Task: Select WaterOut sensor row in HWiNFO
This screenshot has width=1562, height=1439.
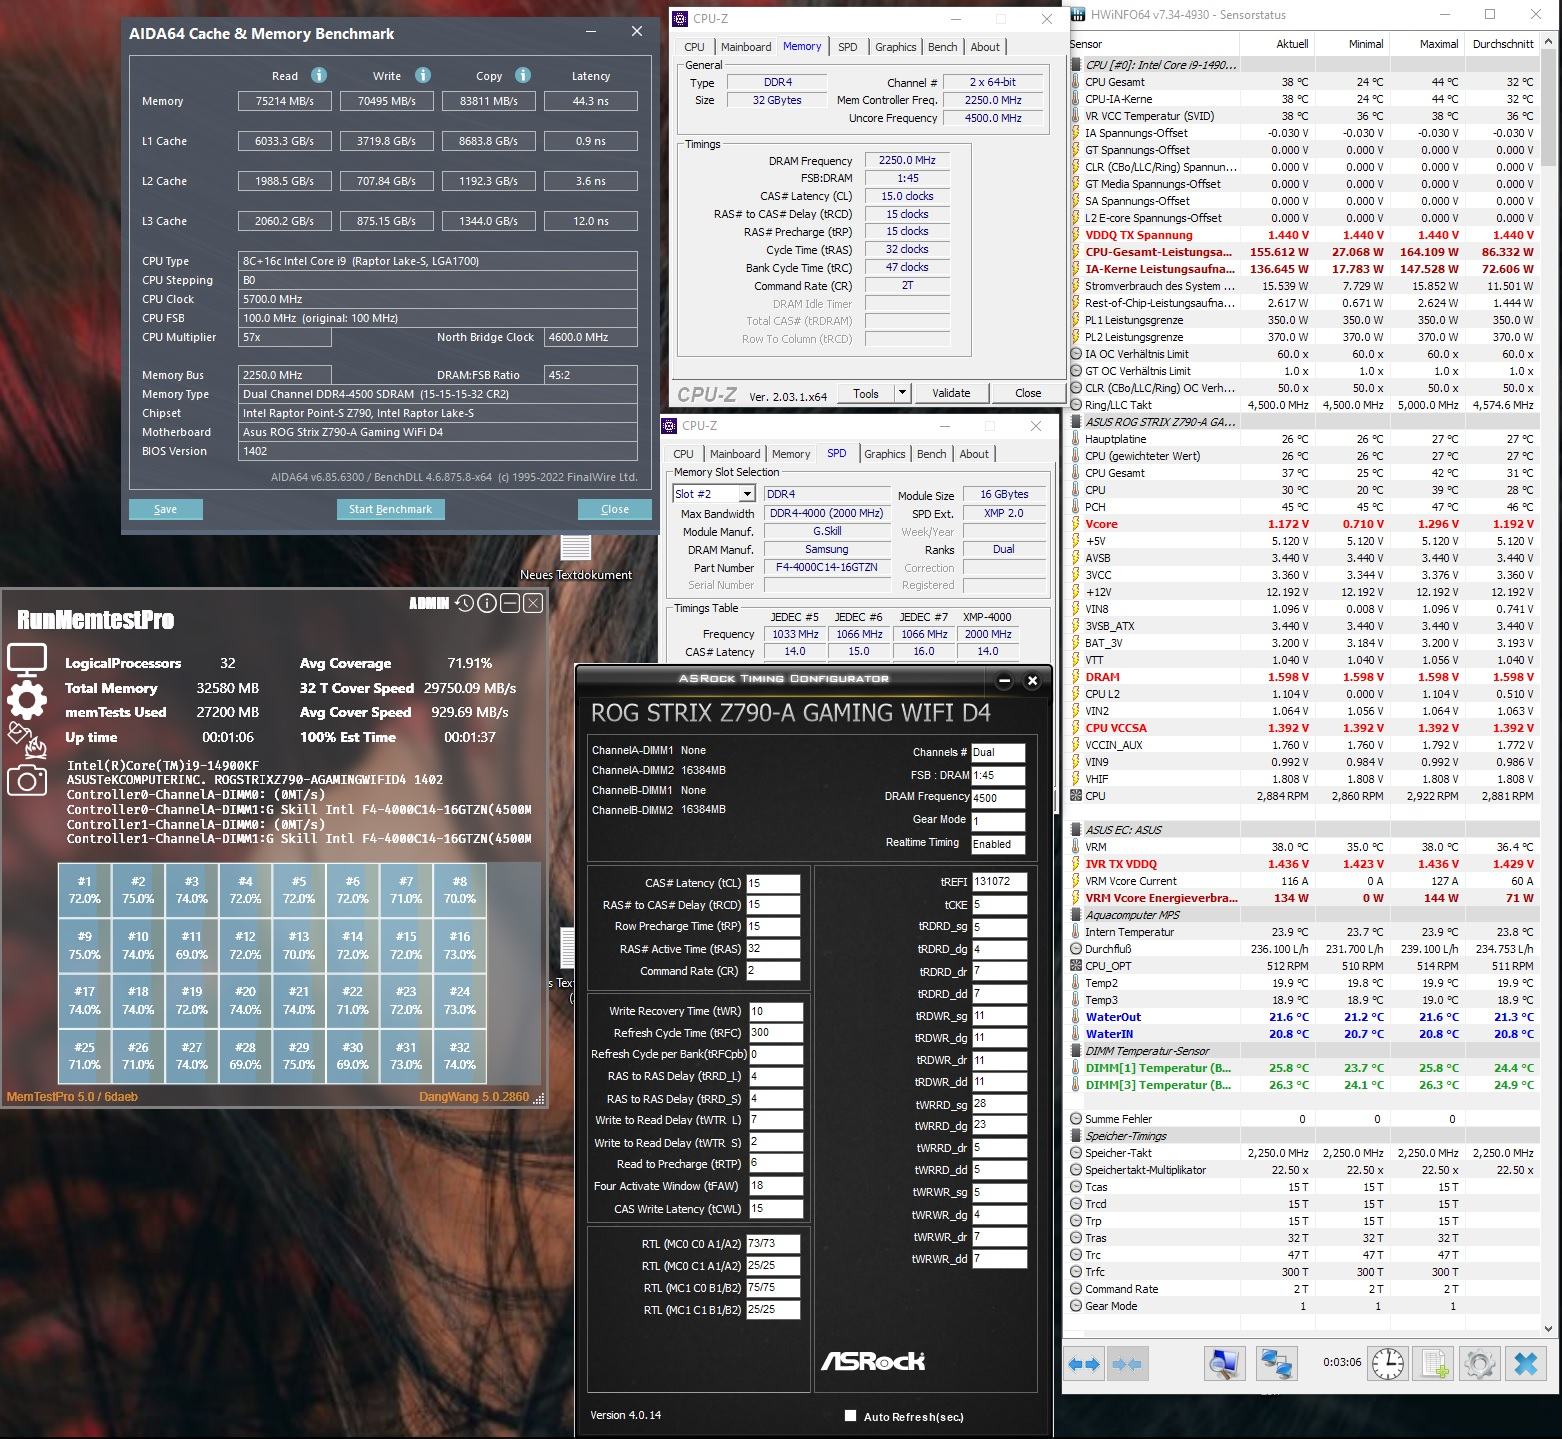Action: (1302, 1017)
